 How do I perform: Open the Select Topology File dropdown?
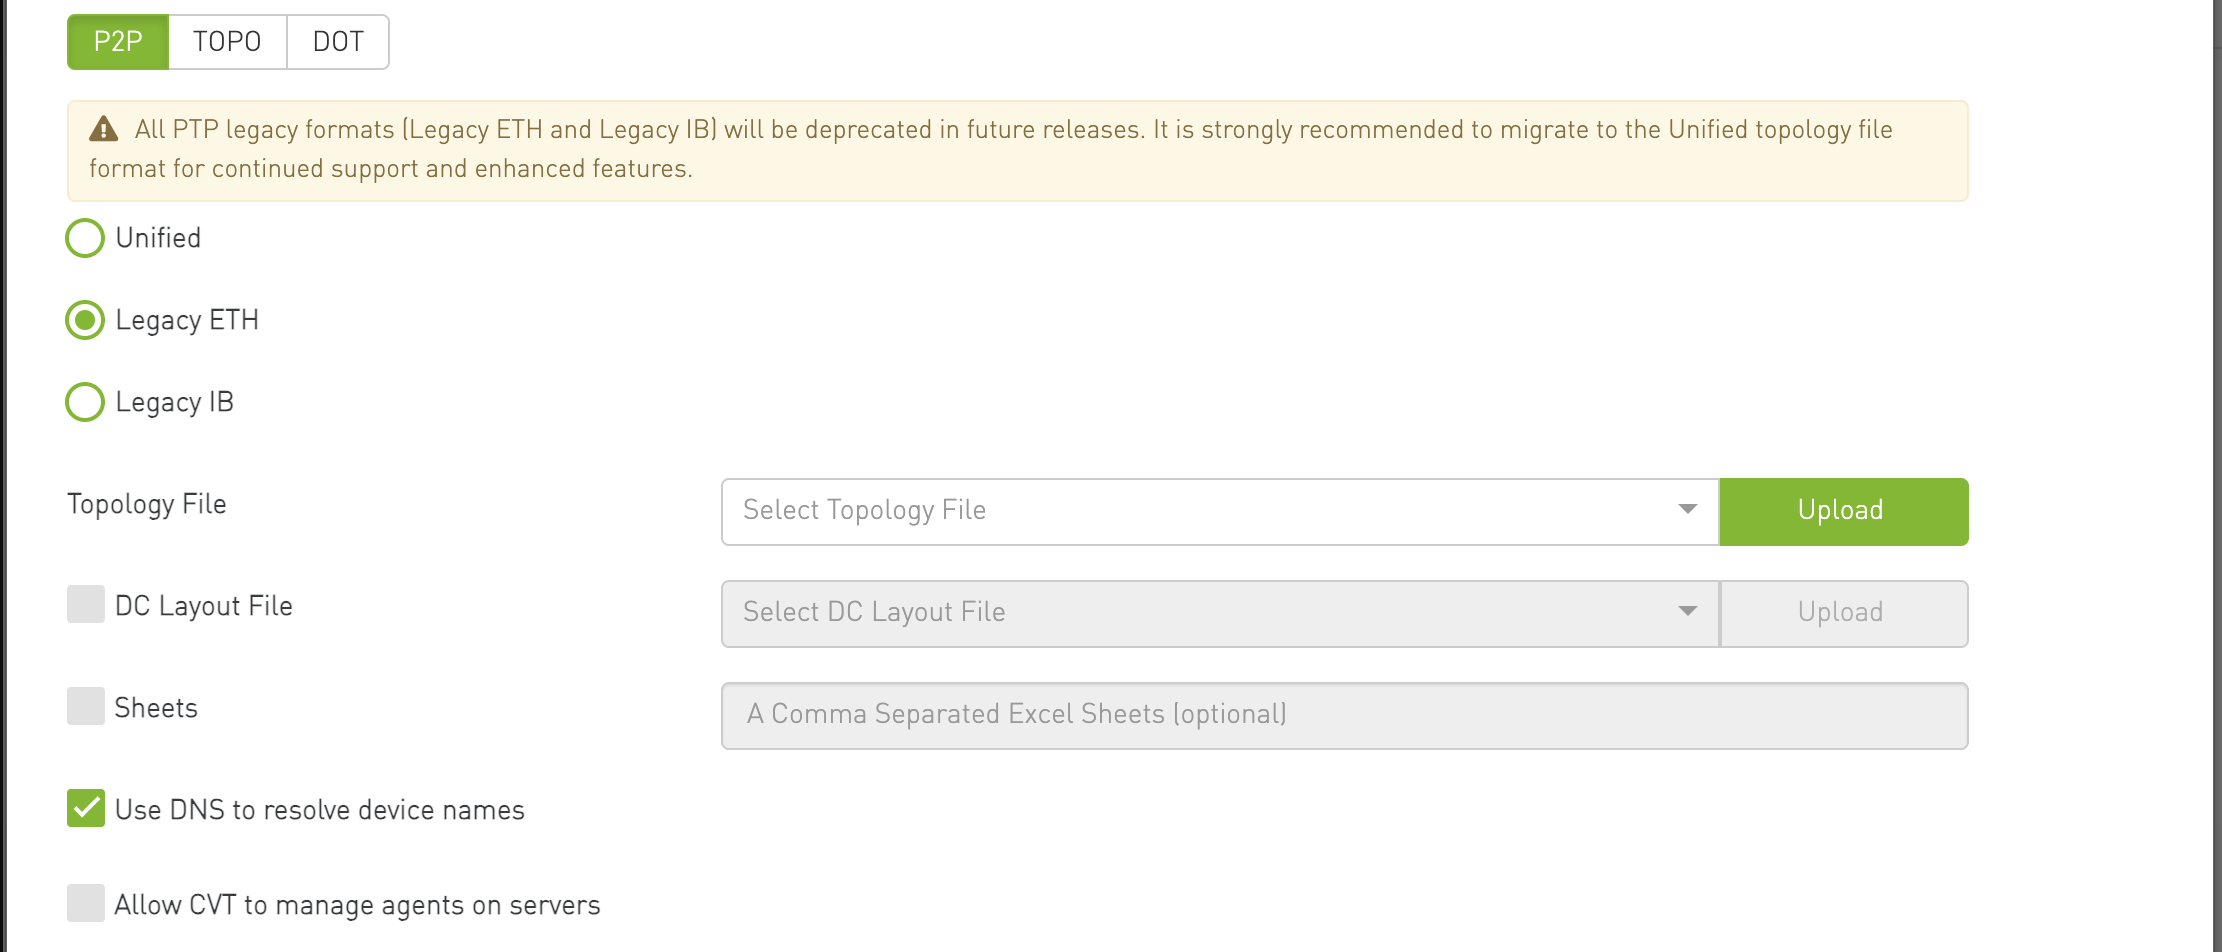pyautogui.click(x=1220, y=512)
